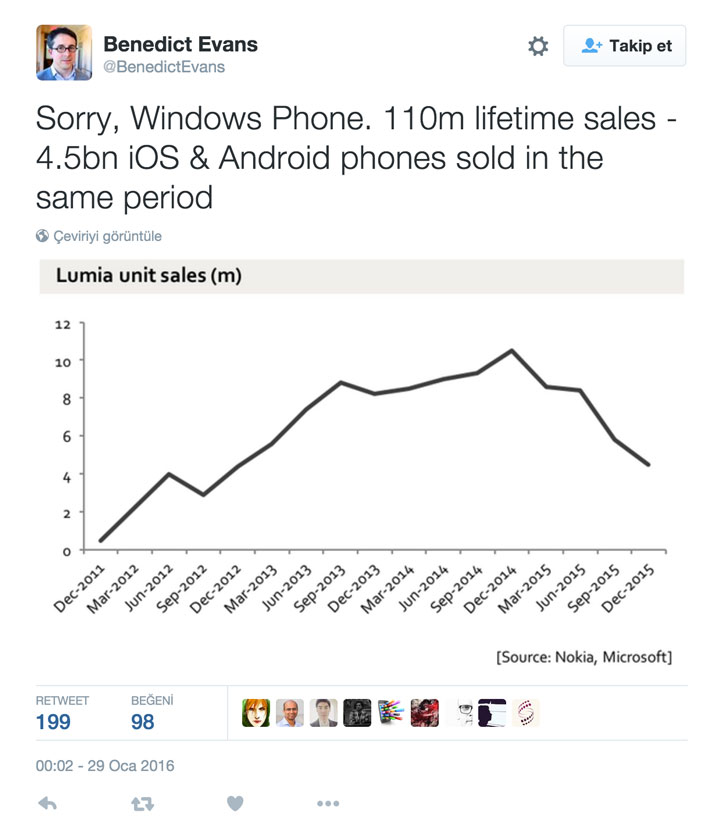
Task: Open the dark silhouette profile avatar
Action: (x=492, y=713)
